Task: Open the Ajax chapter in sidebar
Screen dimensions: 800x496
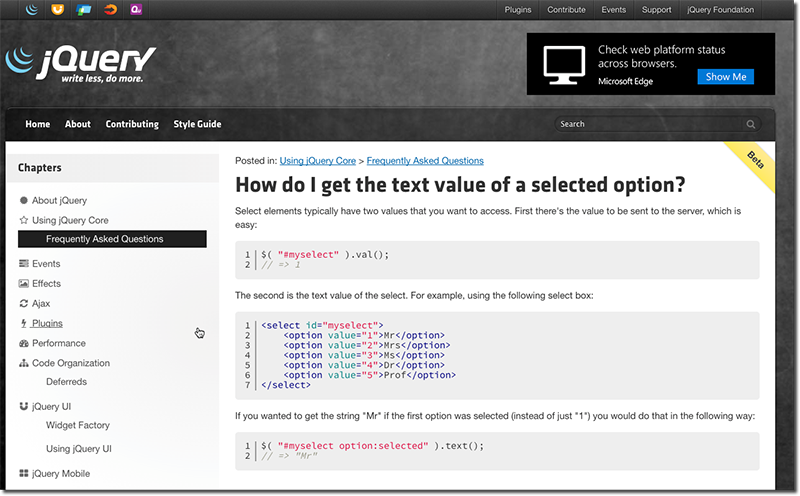Action: click(x=40, y=303)
